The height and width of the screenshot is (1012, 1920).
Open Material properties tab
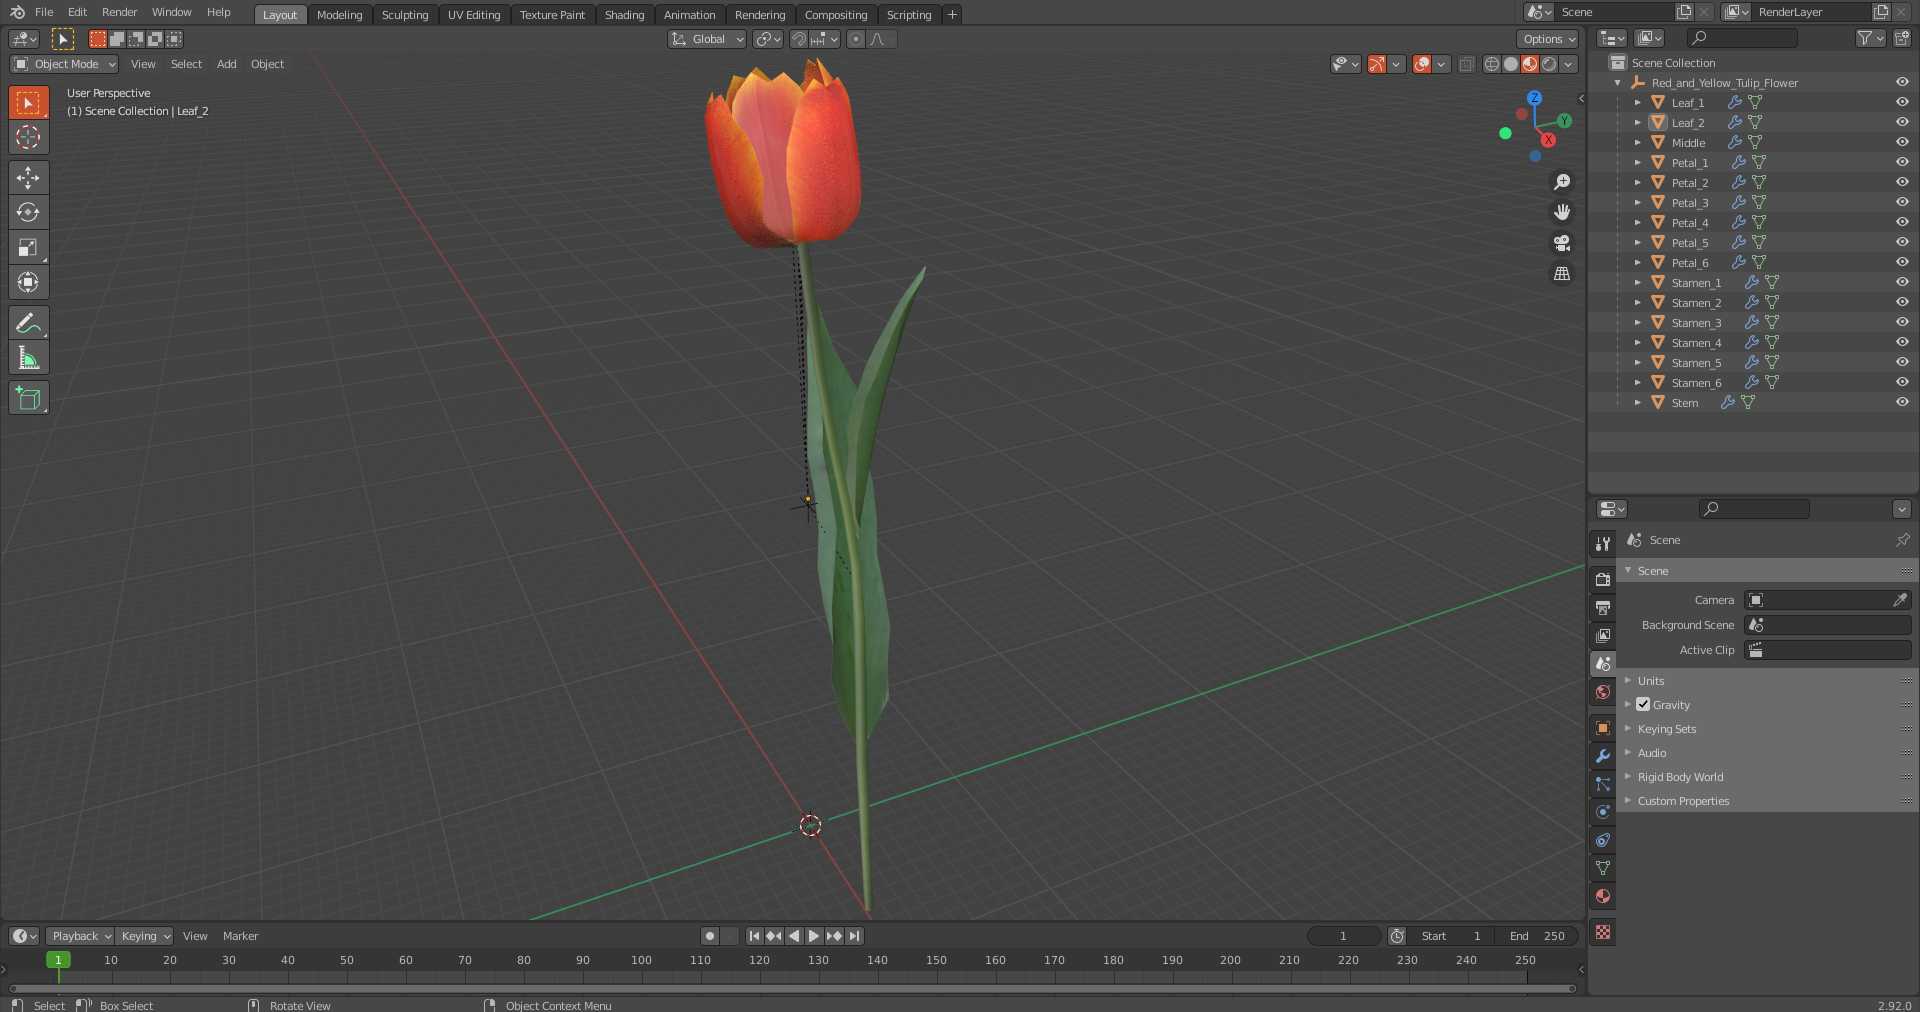1603,896
